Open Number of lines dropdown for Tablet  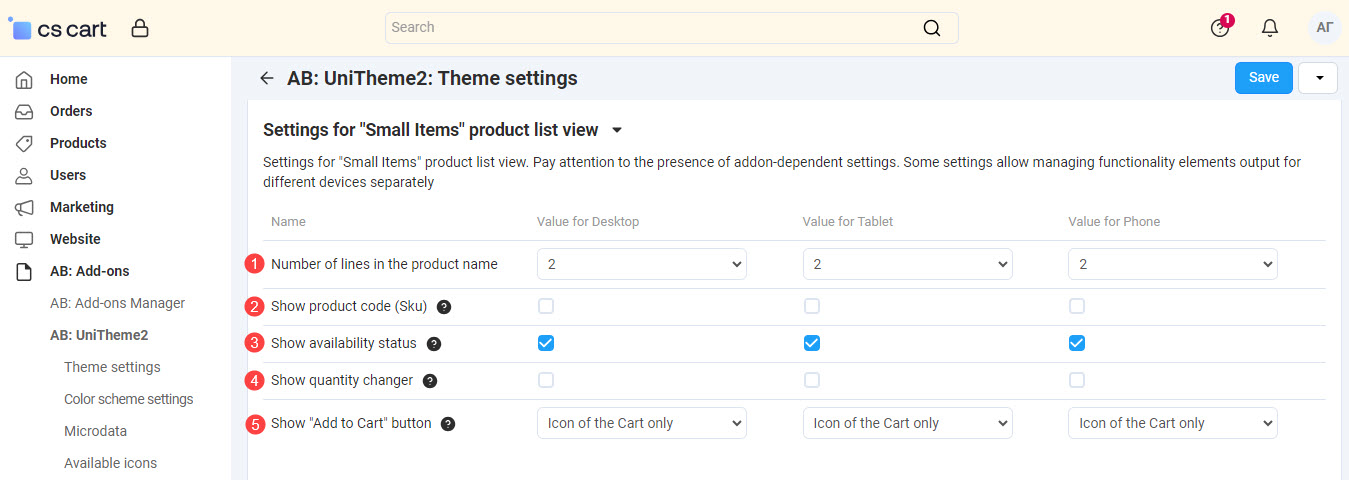pos(908,264)
